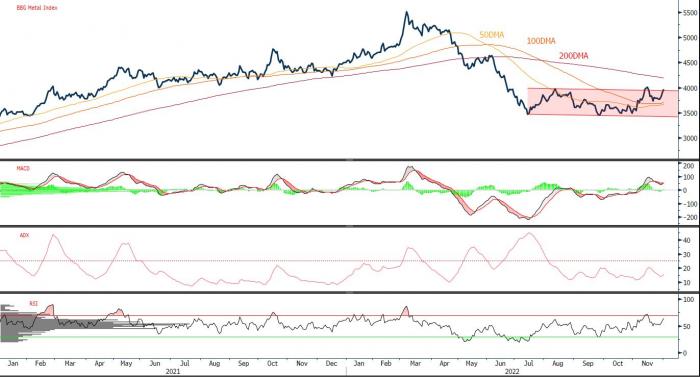Click the 2022 Jan month label
The width and height of the screenshot is (700, 377).
click(x=359, y=363)
